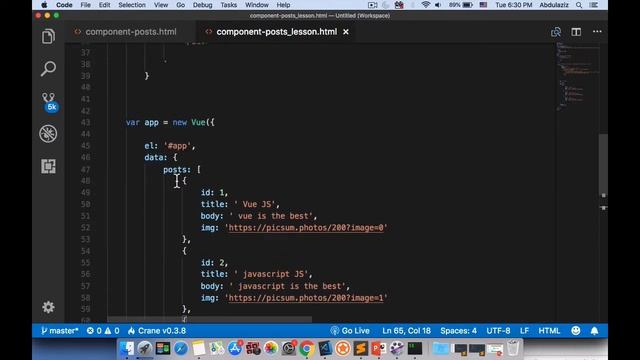Viewport: 640px width, 360px height.
Task: Open Notification Center in menu bar
Action: click(594, 5)
